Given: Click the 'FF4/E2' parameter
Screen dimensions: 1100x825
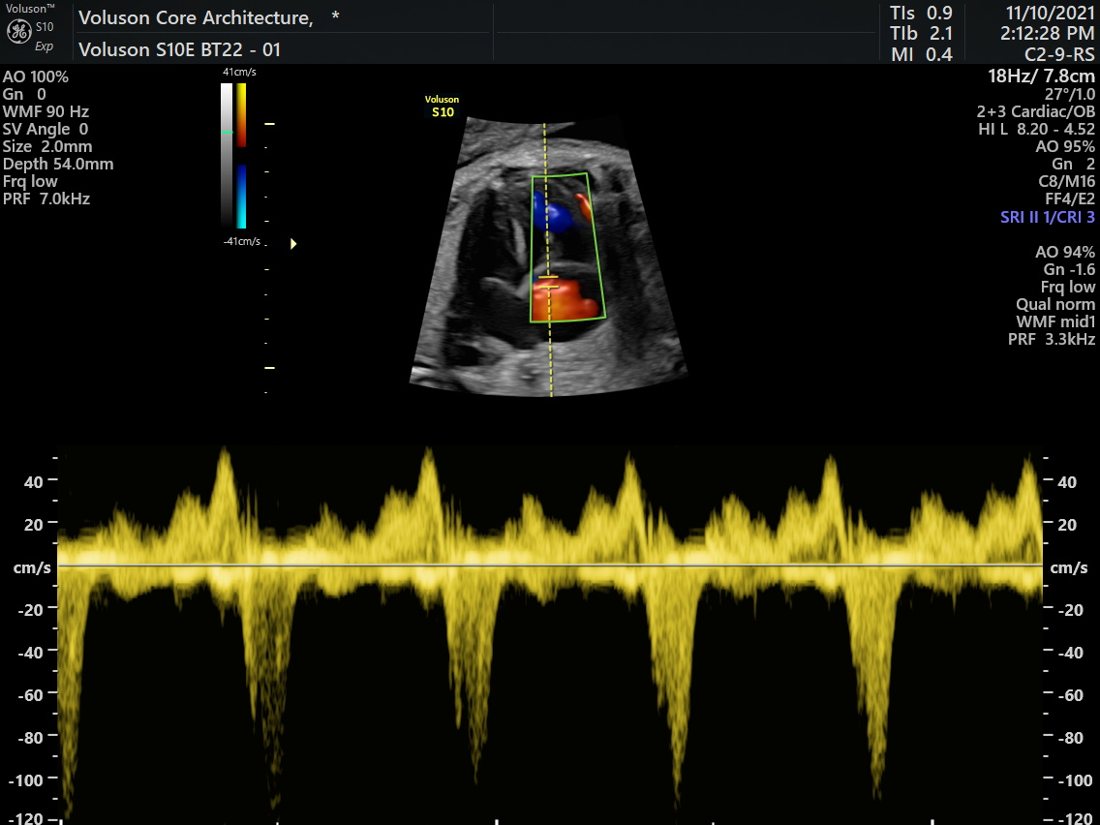Looking at the screenshot, I should click(x=1069, y=199).
